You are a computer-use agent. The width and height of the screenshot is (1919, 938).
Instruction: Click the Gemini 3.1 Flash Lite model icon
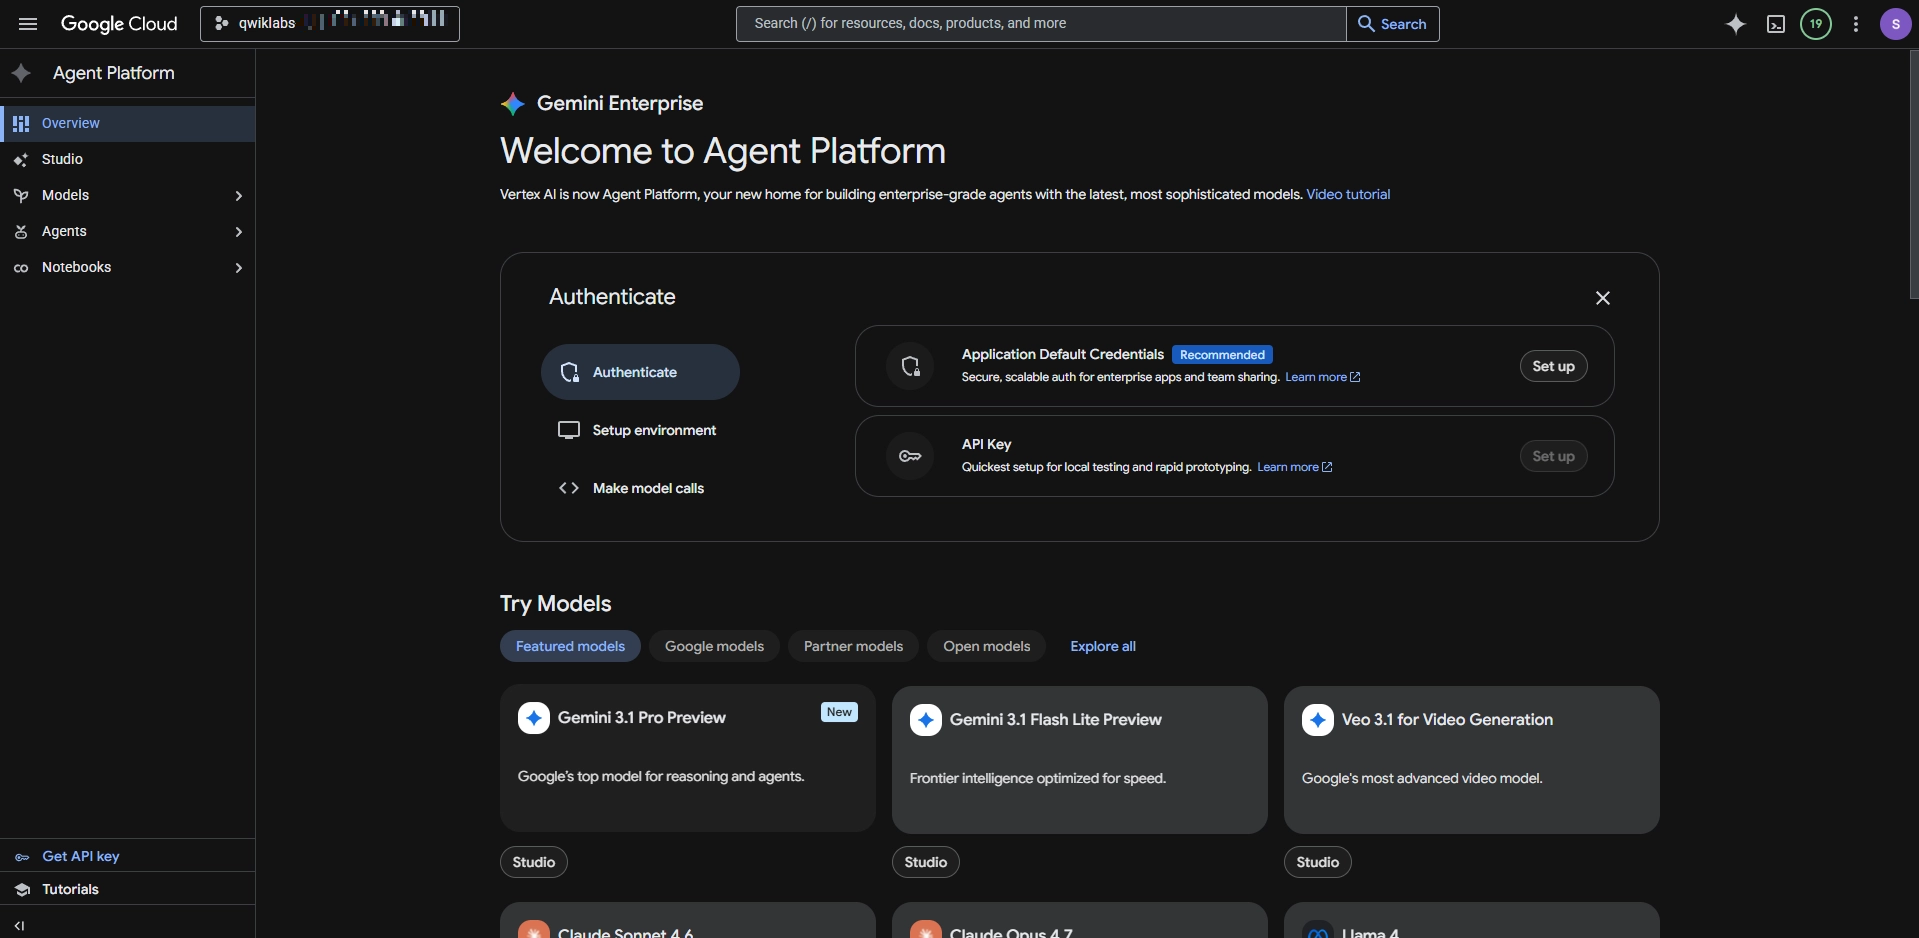coord(926,720)
